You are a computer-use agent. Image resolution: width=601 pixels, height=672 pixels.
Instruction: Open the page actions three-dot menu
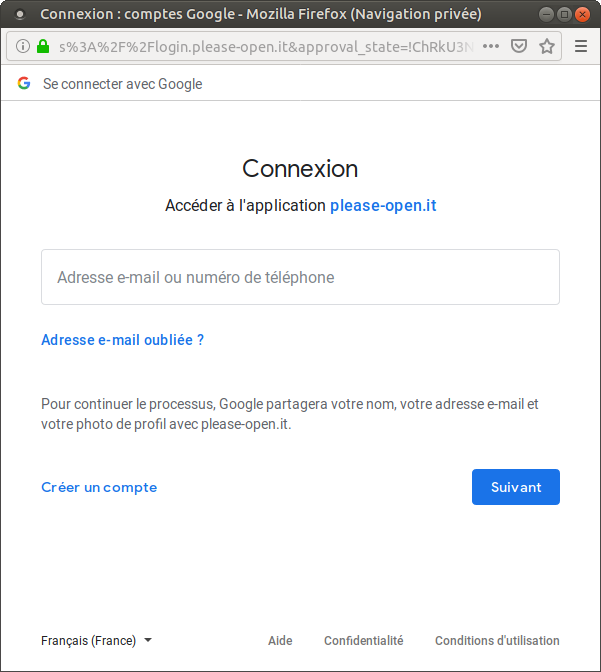[491, 46]
